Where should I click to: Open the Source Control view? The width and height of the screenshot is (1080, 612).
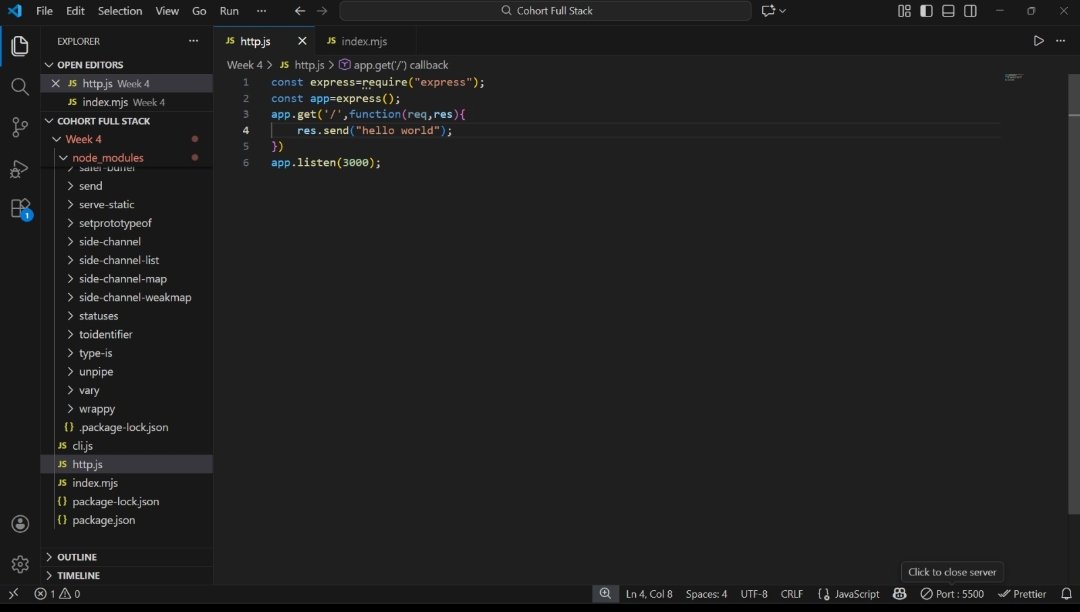pyautogui.click(x=20, y=127)
